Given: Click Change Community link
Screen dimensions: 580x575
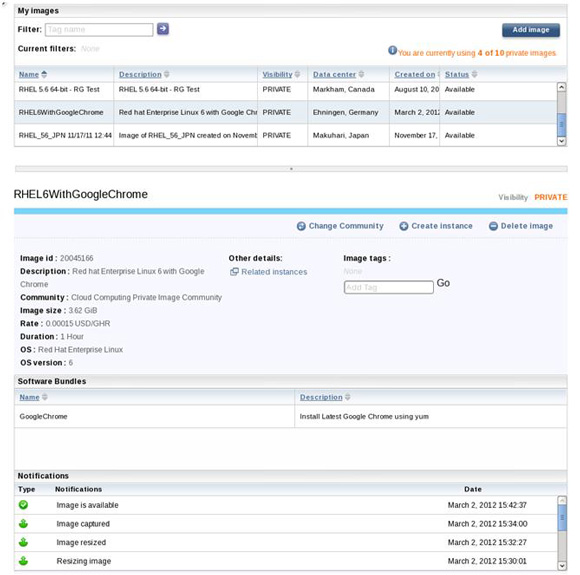Looking at the screenshot, I should pos(346,226).
